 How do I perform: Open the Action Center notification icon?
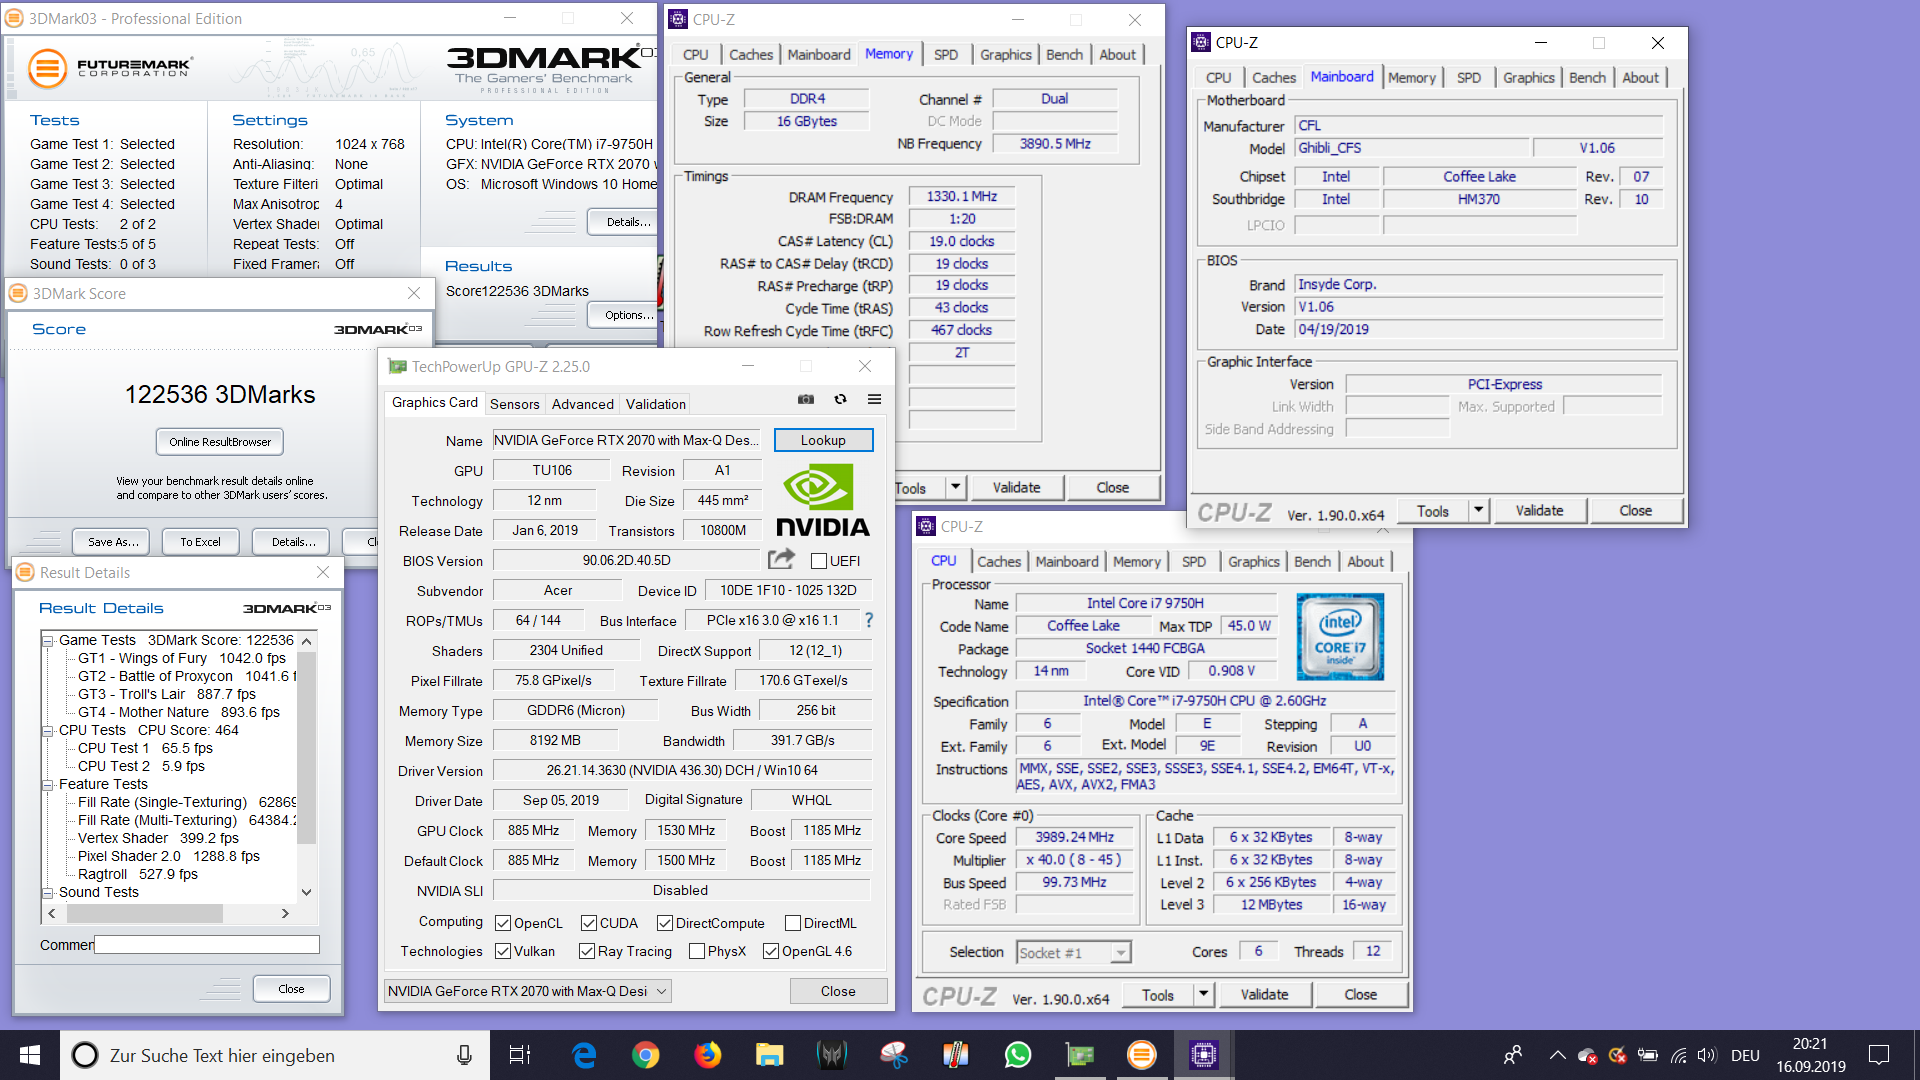point(1879,1055)
